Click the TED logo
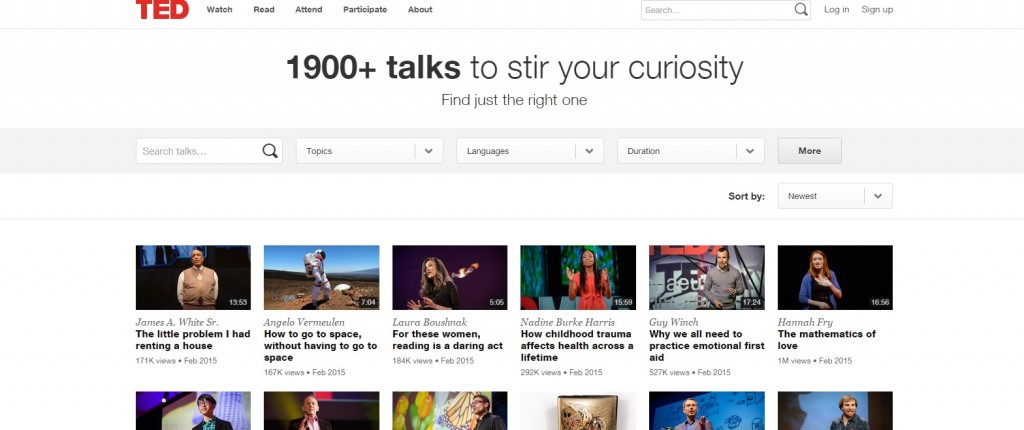This screenshot has height=430, width=1024. 162,8
